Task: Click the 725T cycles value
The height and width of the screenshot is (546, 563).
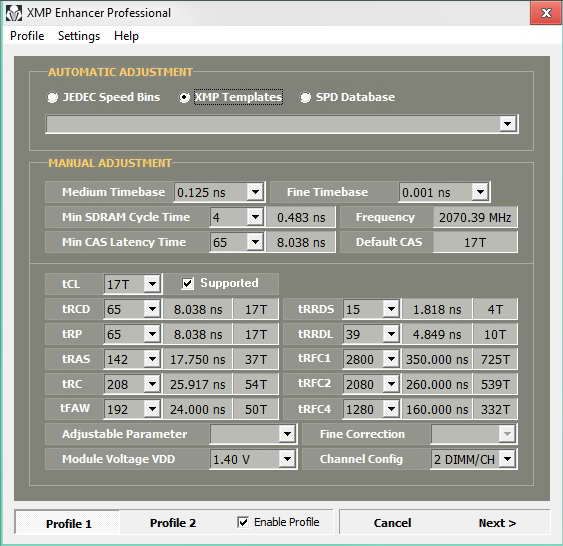Action: [495, 359]
